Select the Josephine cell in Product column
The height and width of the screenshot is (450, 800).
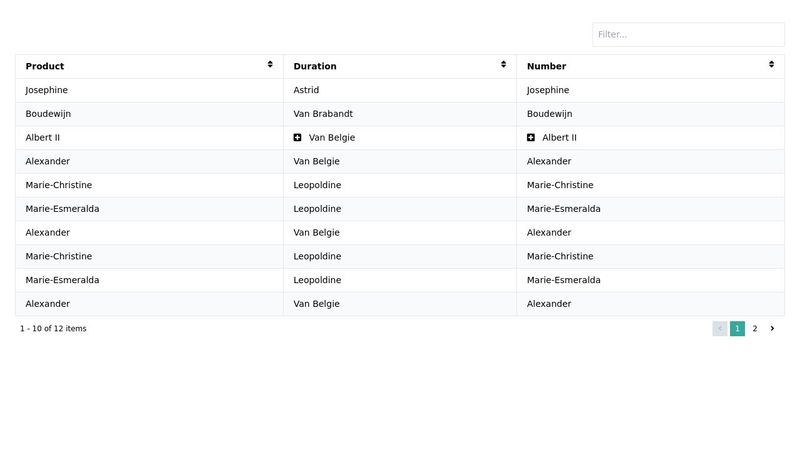47,90
